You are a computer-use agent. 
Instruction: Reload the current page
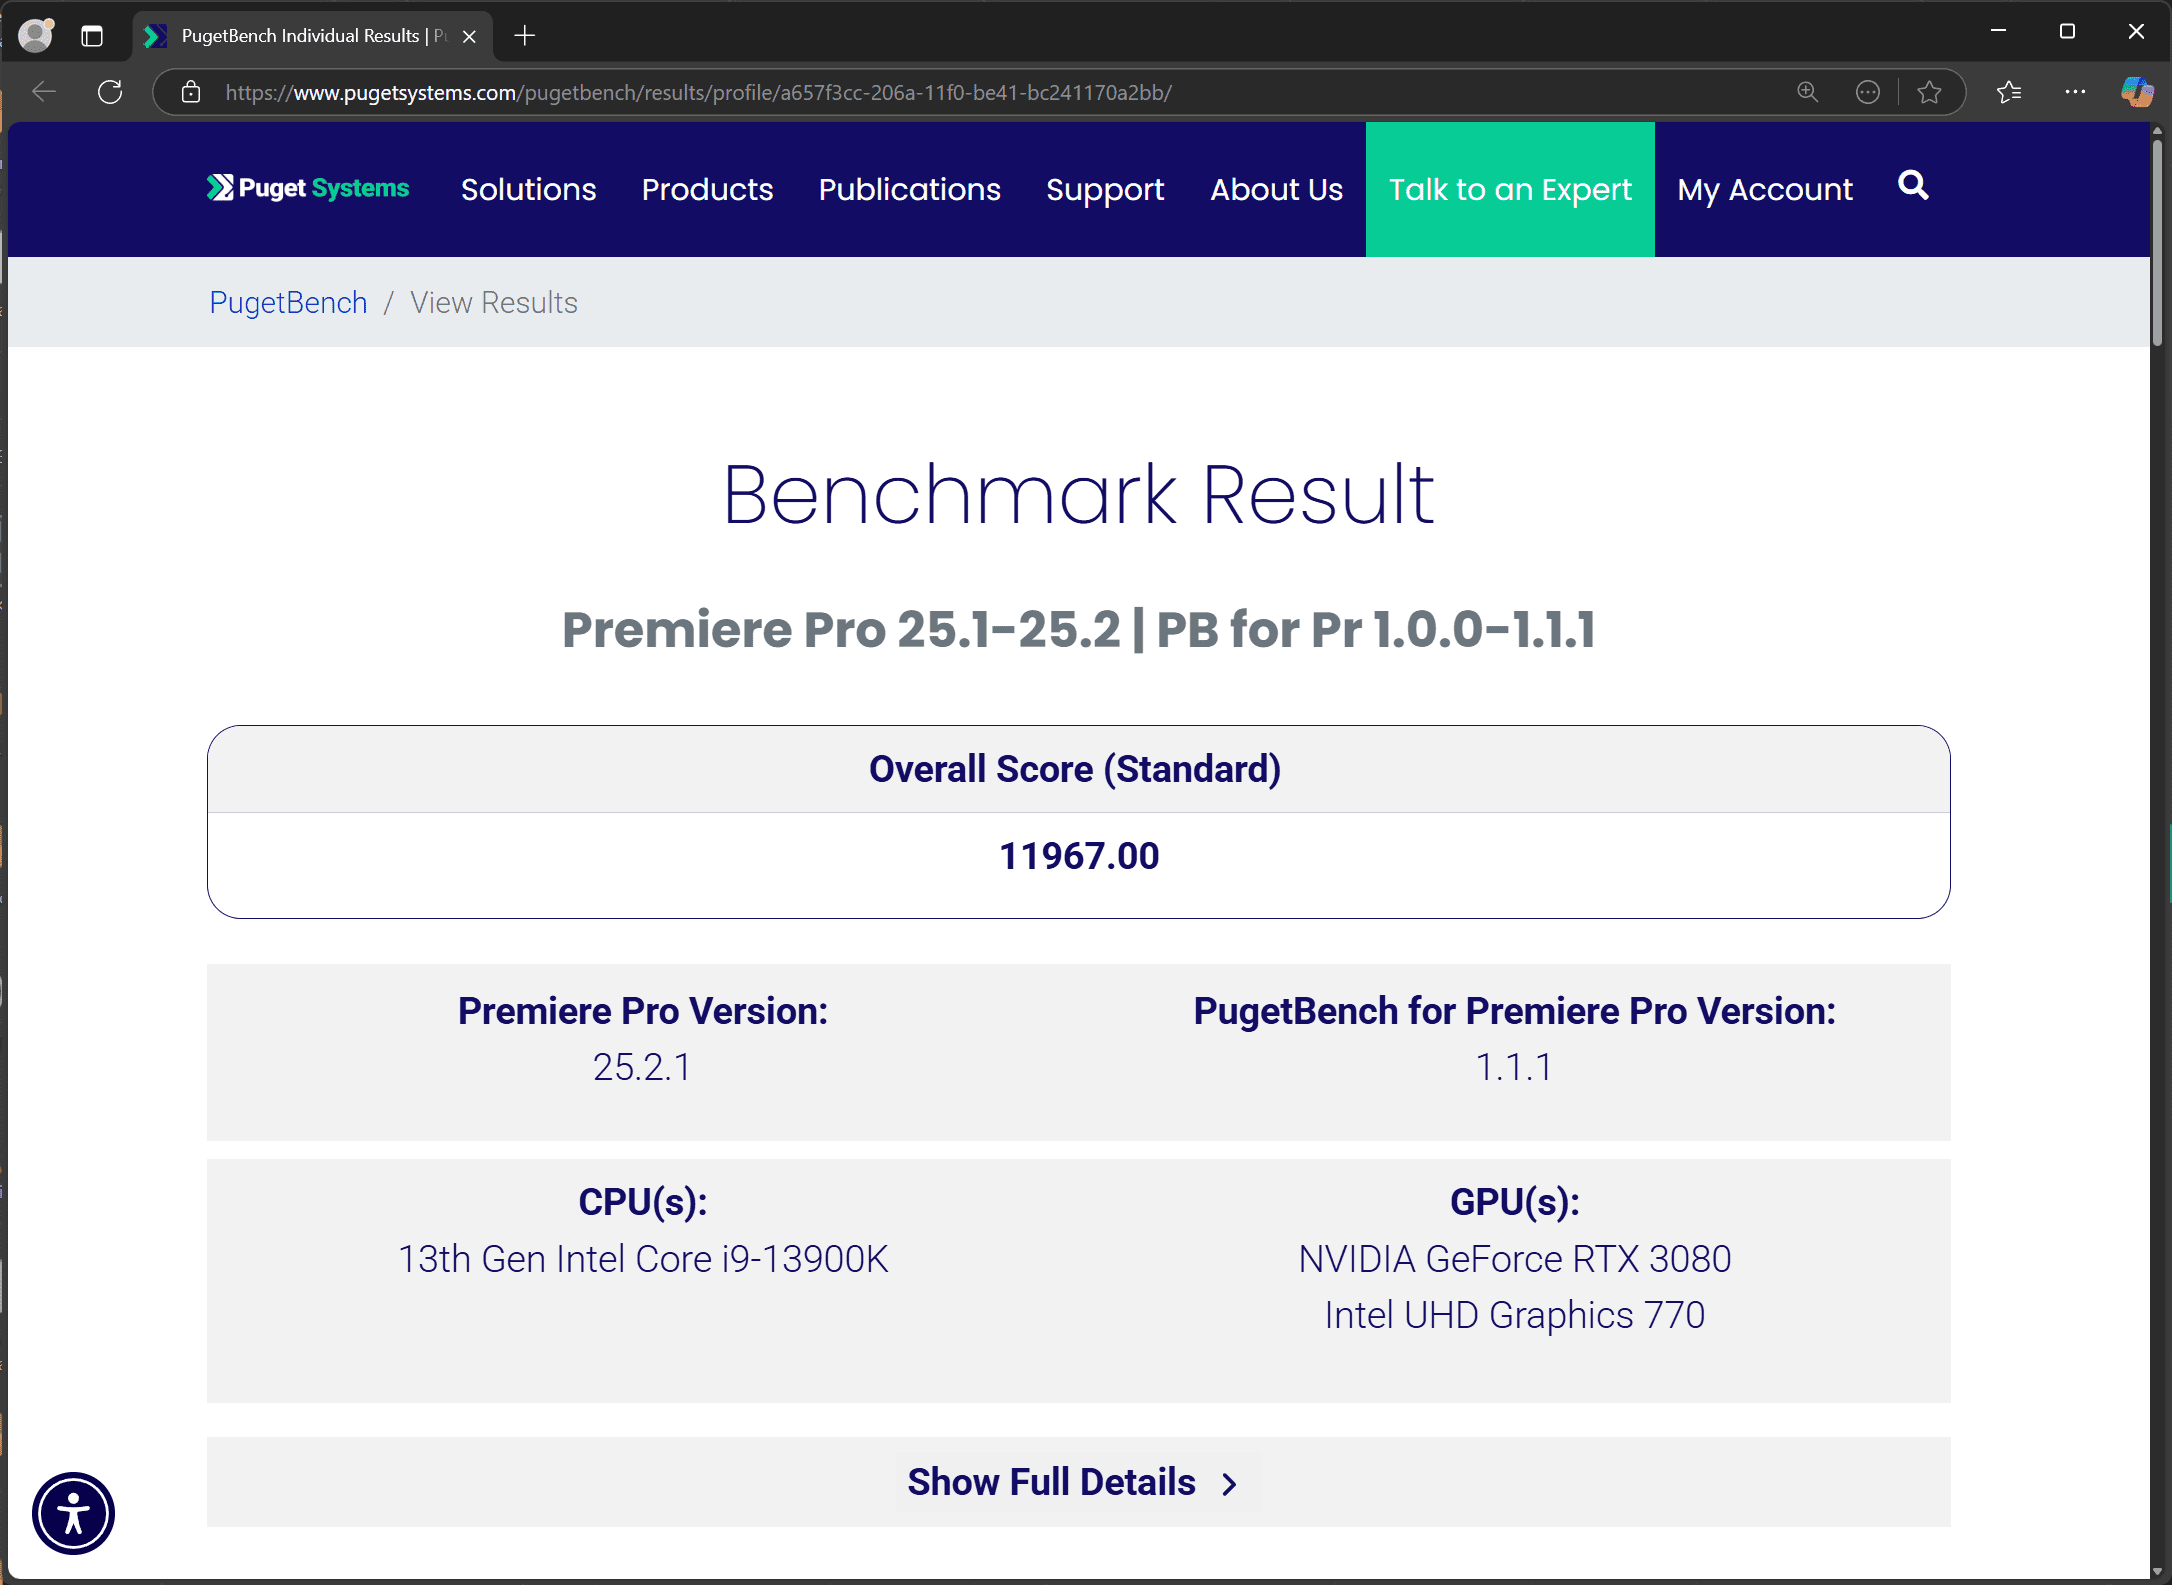pos(110,92)
